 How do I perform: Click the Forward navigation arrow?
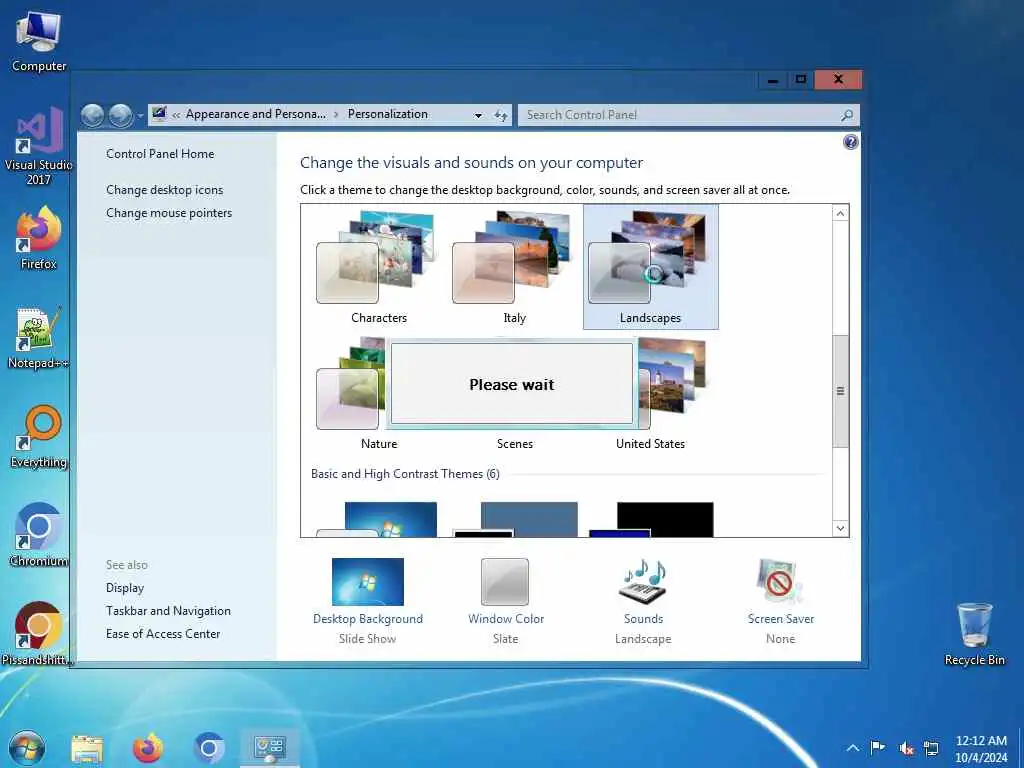(x=120, y=116)
